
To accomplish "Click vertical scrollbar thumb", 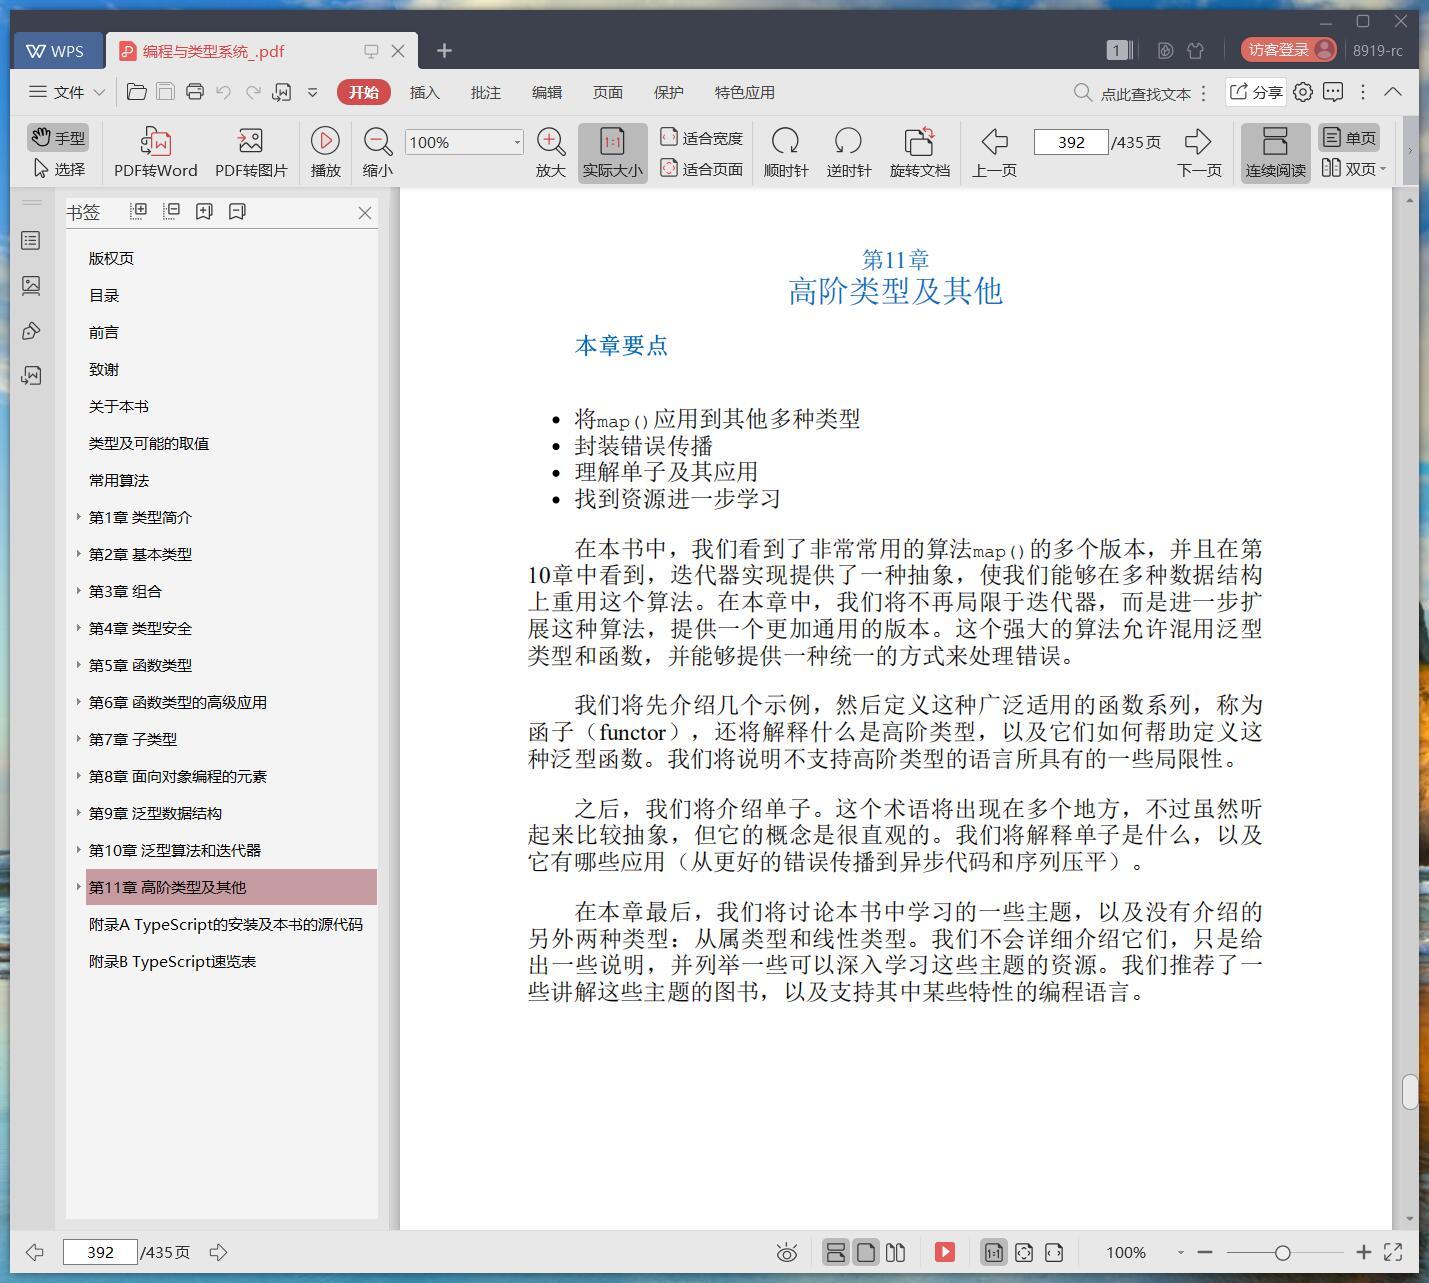I will tap(1410, 1091).
